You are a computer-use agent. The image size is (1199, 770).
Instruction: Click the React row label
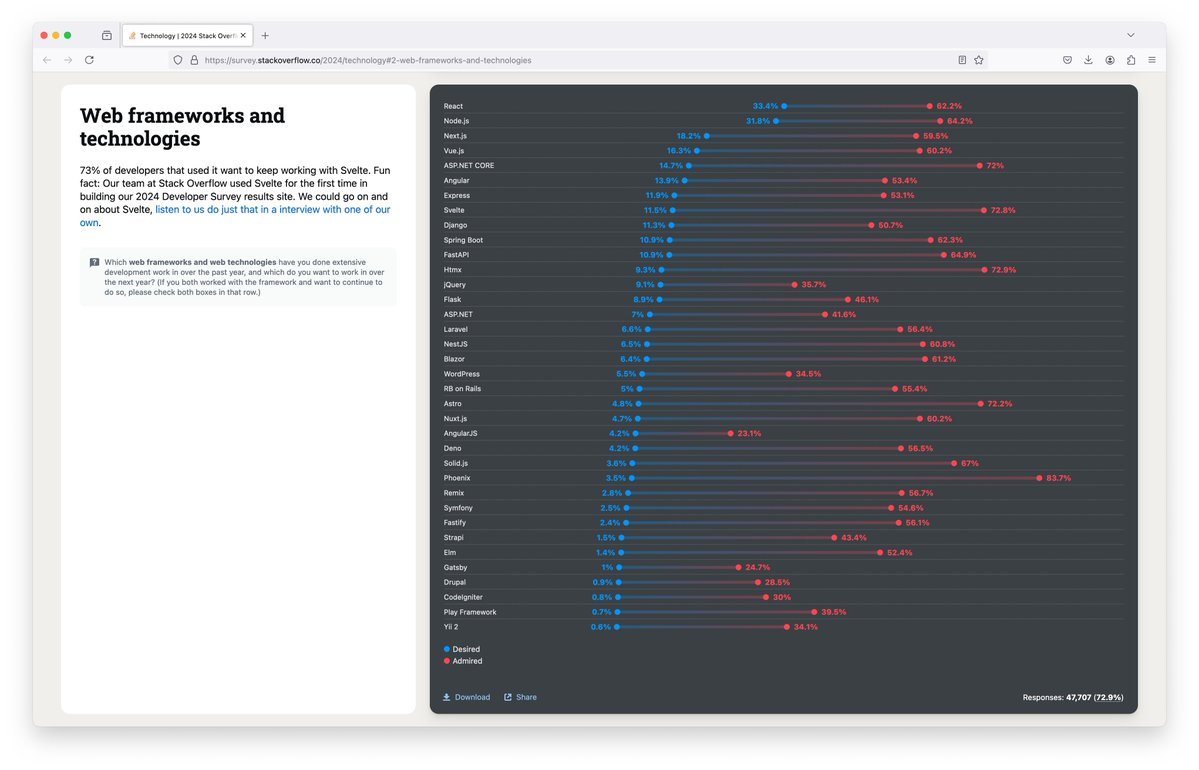[453, 106]
